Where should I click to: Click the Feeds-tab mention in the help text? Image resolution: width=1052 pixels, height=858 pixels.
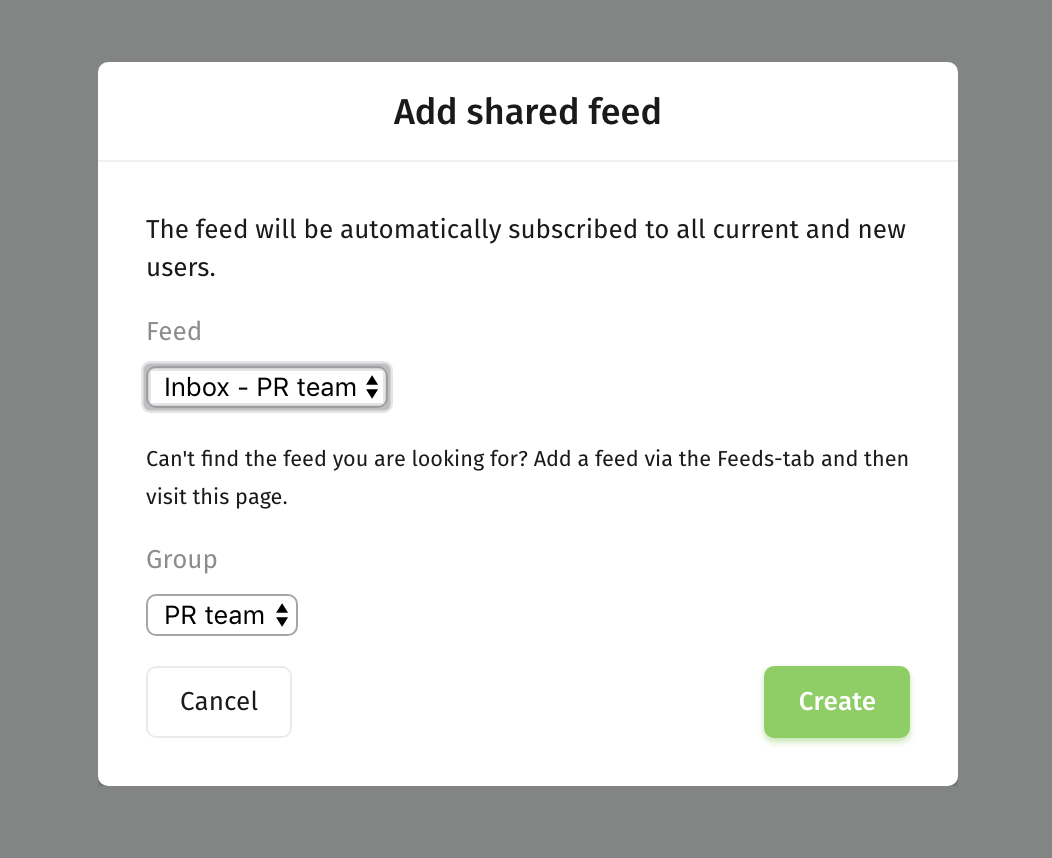pos(766,459)
